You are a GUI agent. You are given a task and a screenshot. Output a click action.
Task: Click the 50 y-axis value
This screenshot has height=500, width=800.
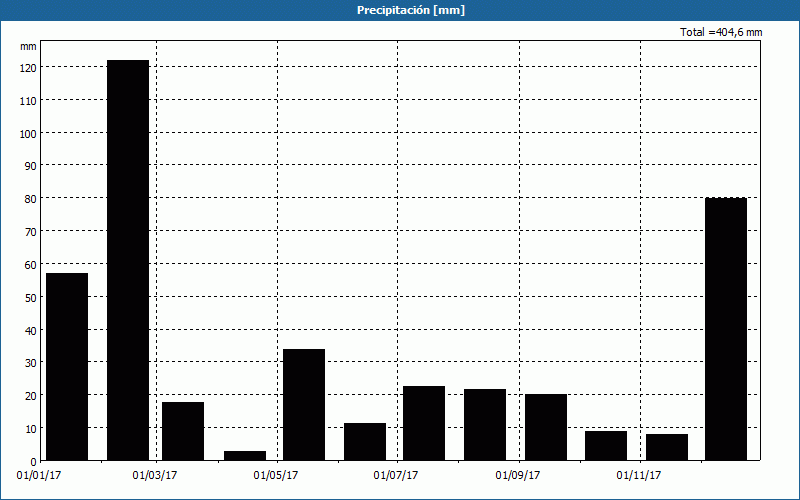pos(31,298)
